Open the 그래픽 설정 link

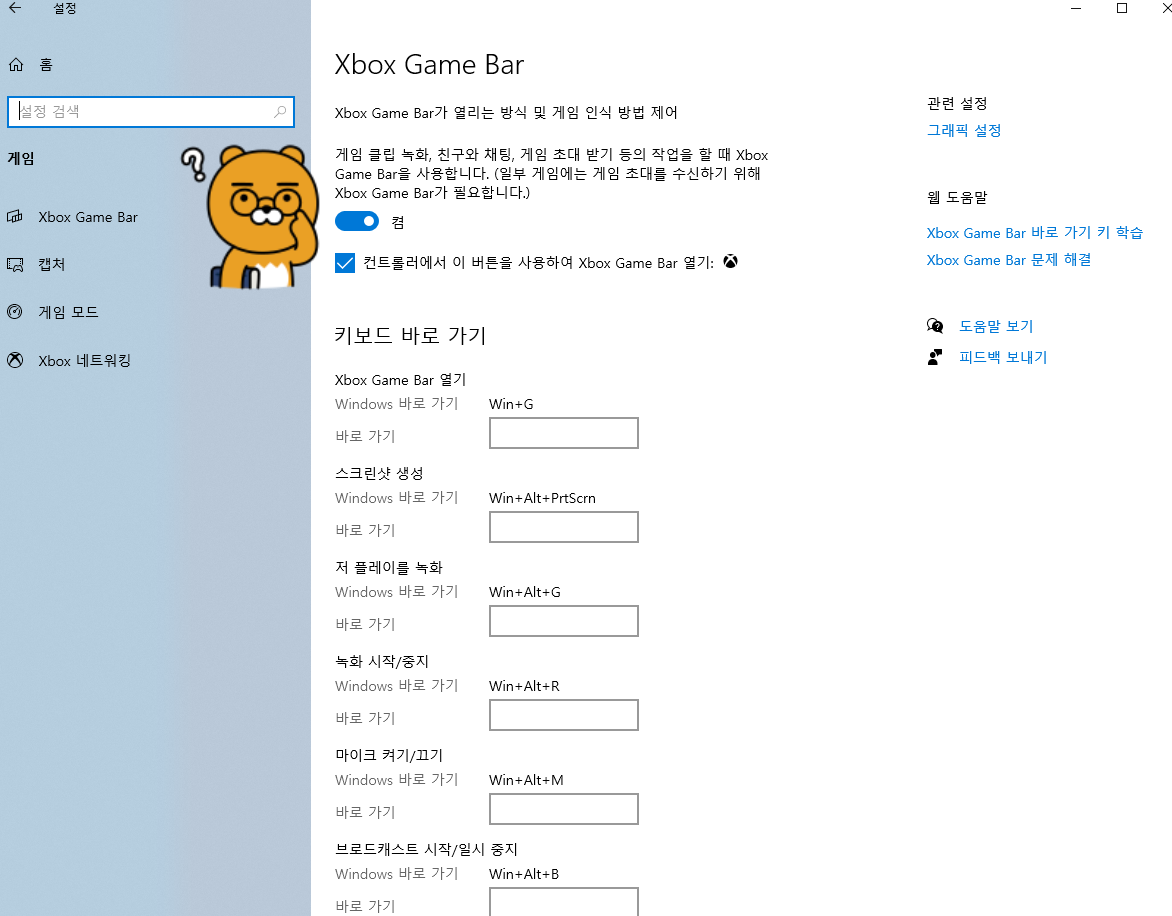[963, 130]
